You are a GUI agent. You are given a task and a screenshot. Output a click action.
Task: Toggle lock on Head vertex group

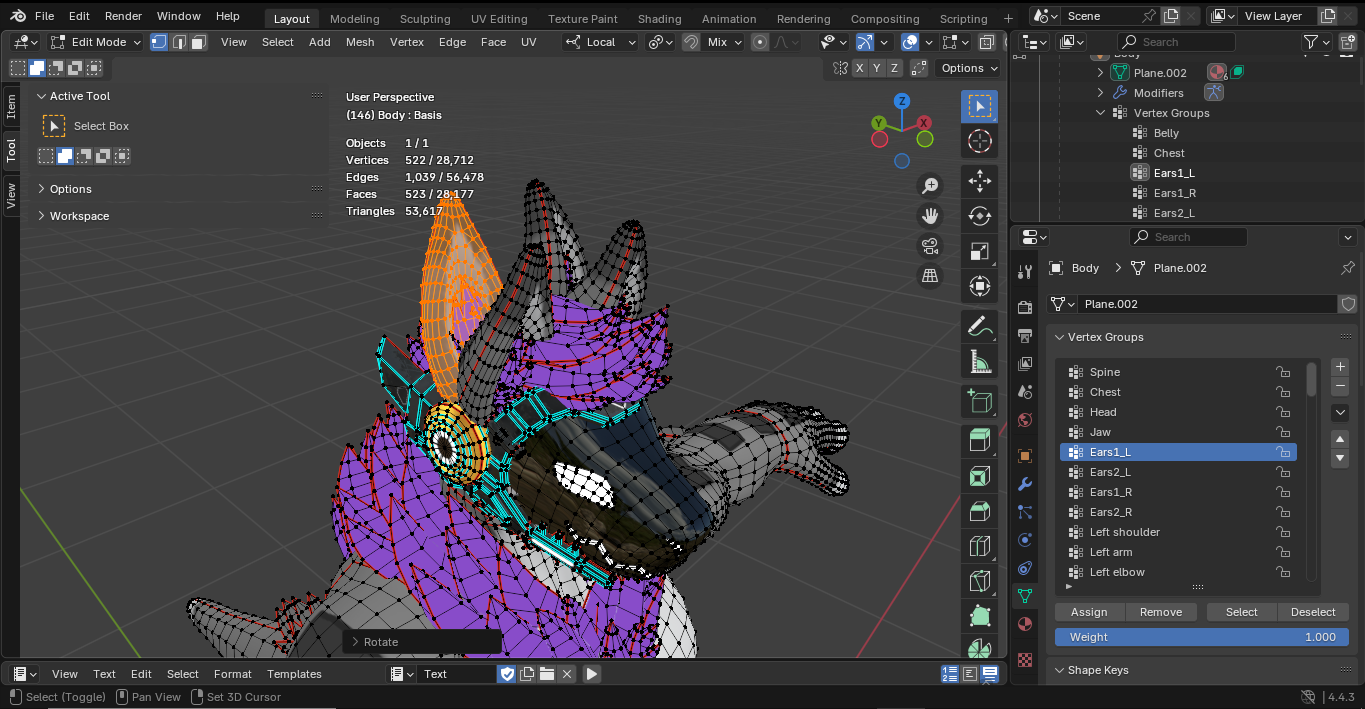(x=1282, y=412)
